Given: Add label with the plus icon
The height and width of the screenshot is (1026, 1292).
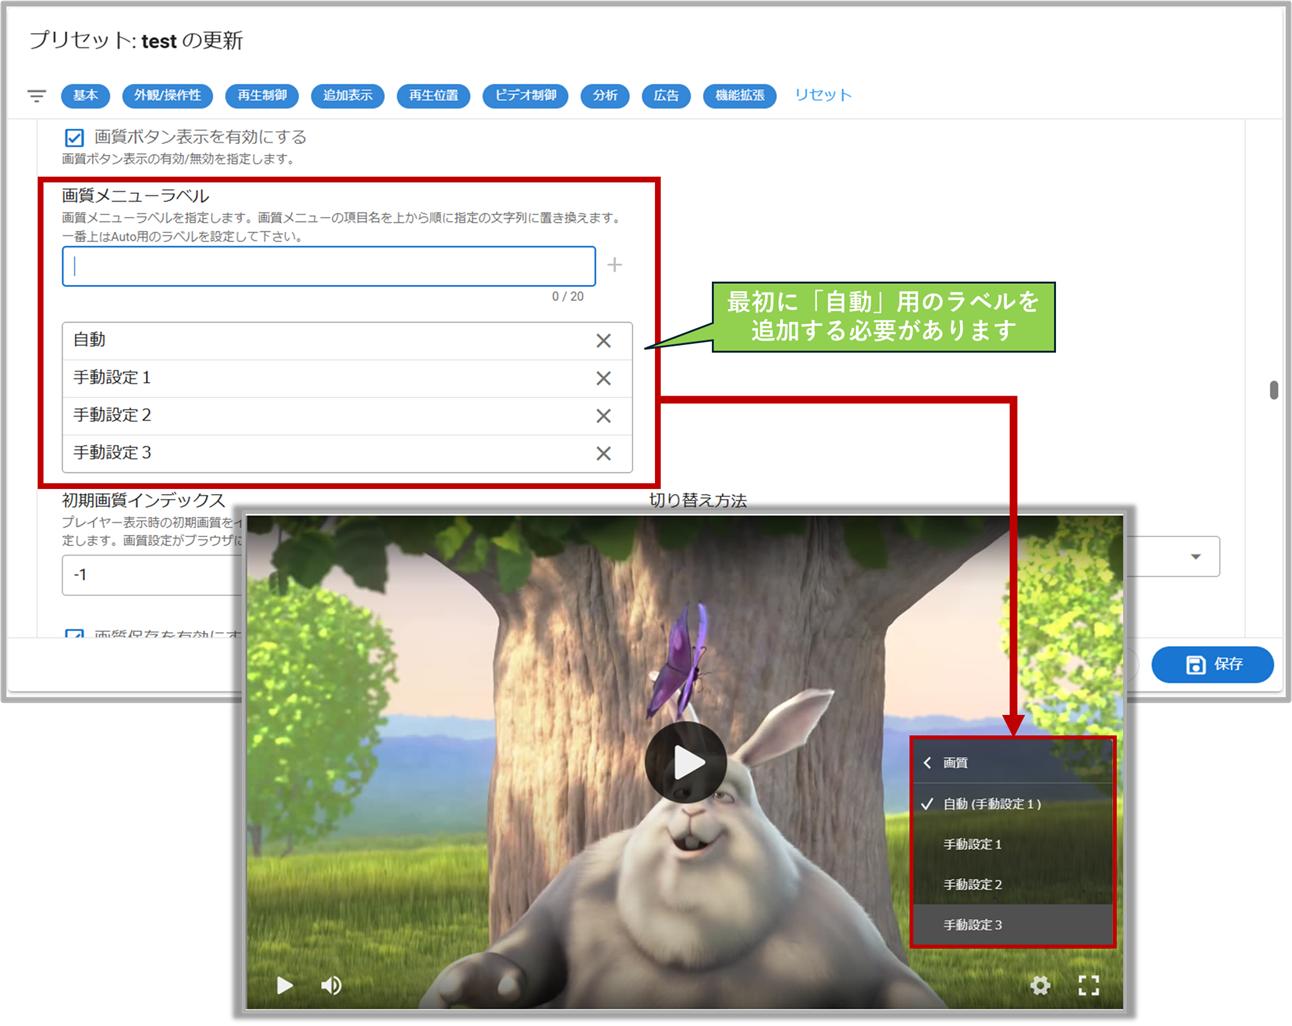Looking at the screenshot, I should point(615,265).
